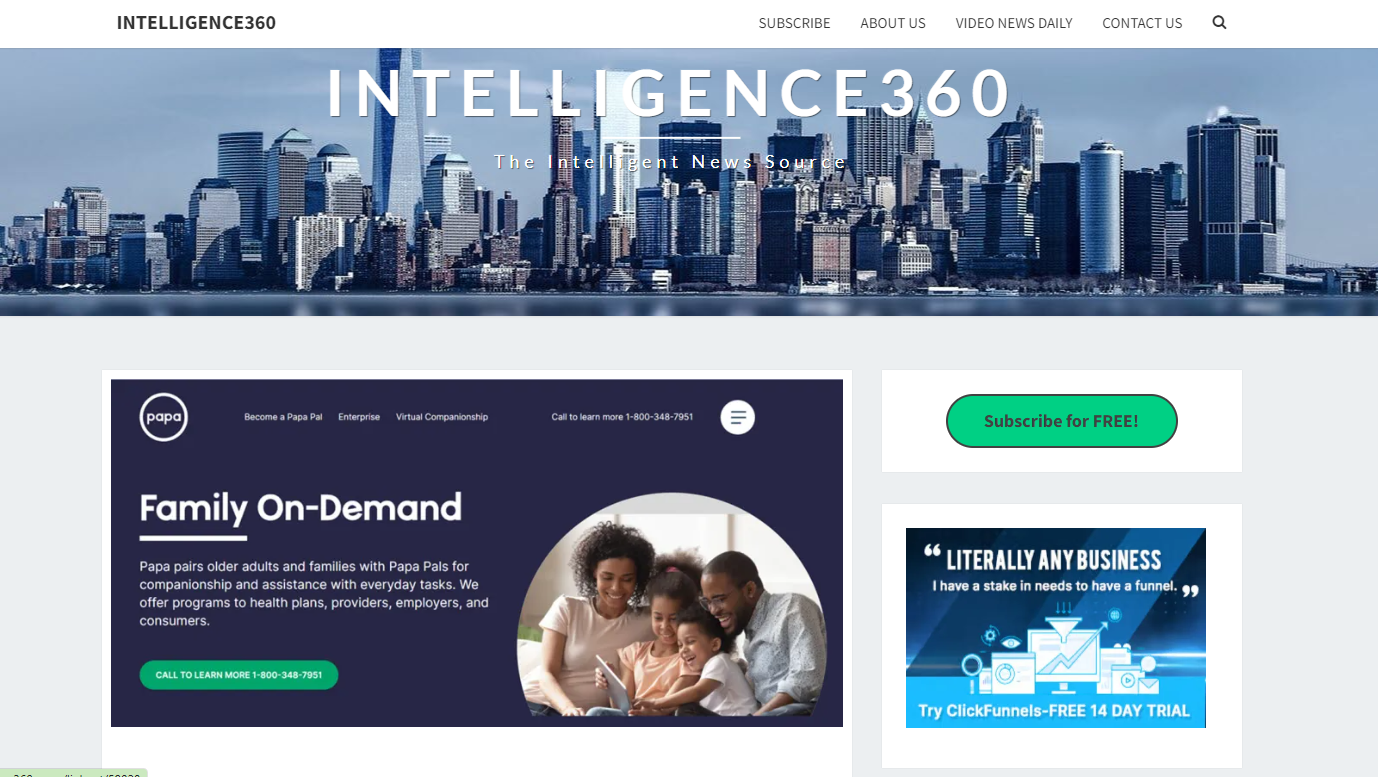The image size is (1378, 777).
Task: Go to INTELLIGENCE360 site title in header
Action: pos(196,22)
